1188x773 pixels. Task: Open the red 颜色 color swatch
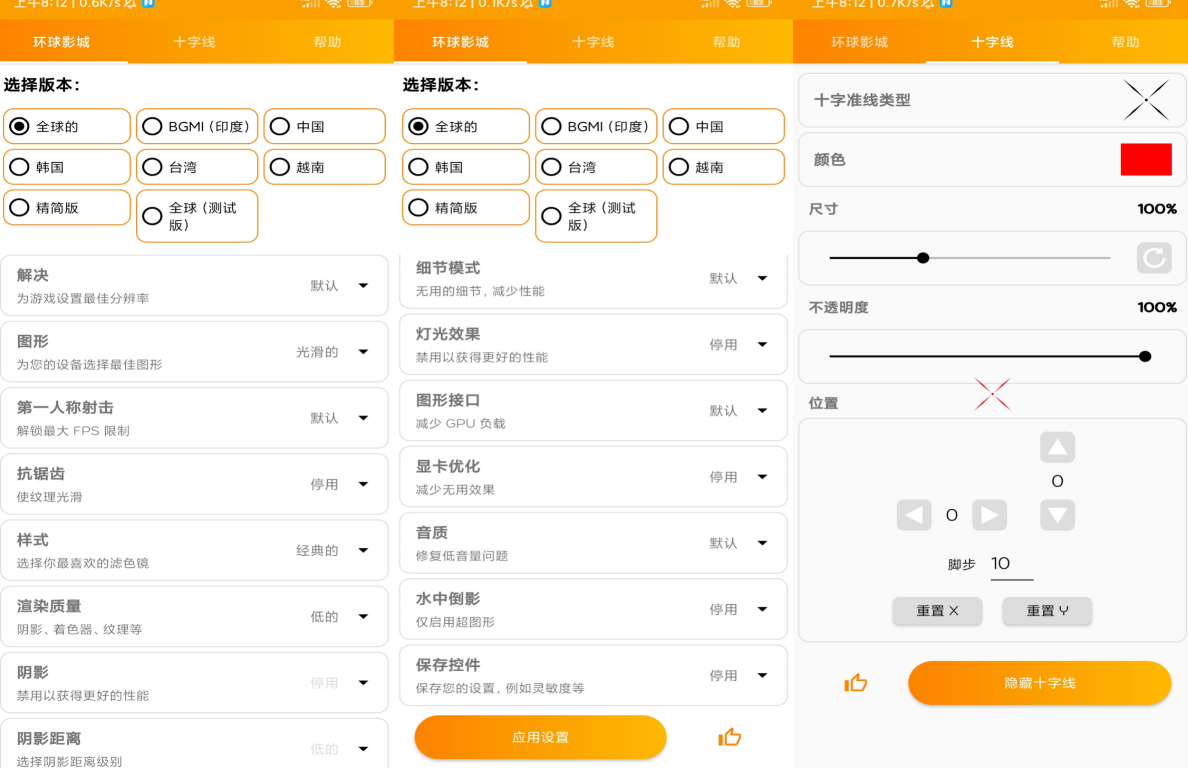pos(1146,160)
